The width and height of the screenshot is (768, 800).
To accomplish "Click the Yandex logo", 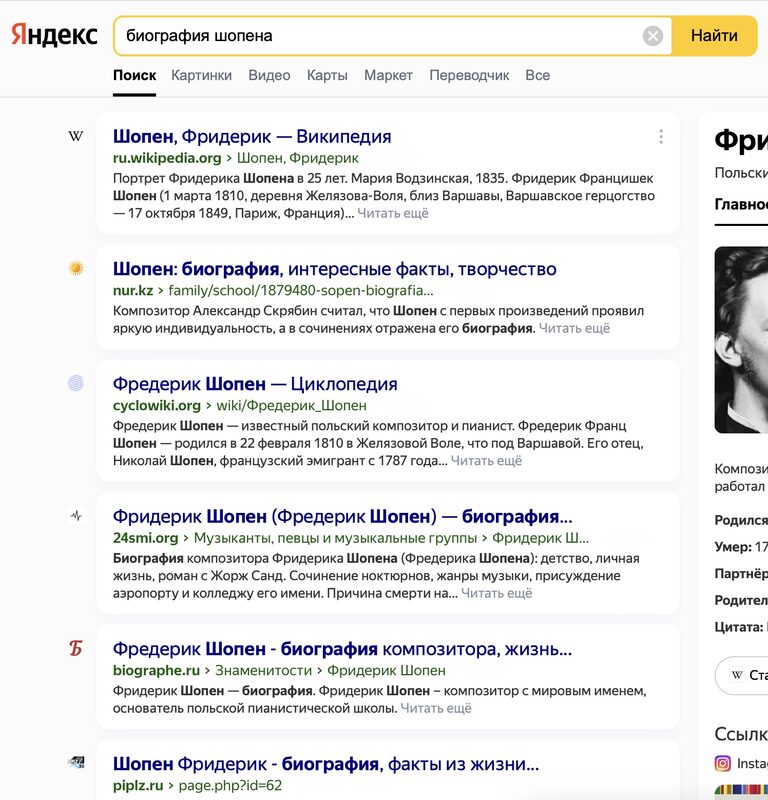I will tap(54, 36).
